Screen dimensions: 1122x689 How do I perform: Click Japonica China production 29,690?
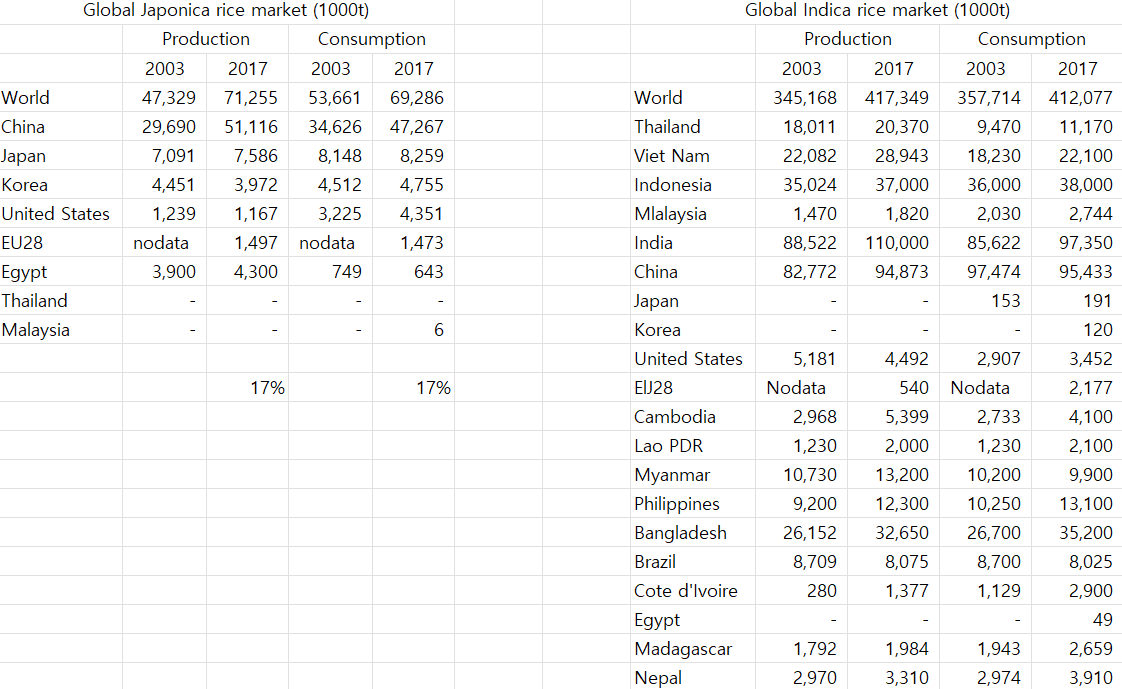coord(169,127)
